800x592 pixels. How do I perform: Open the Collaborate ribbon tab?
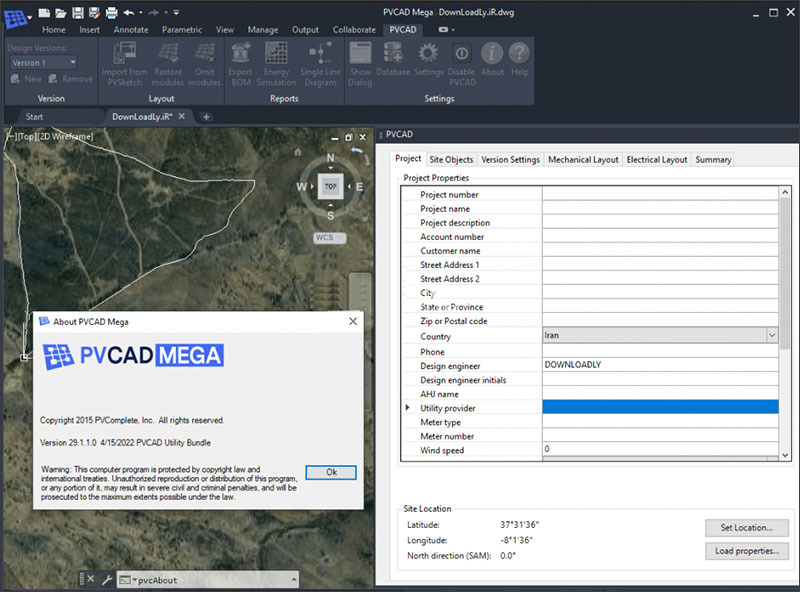(x=354, y=30)
